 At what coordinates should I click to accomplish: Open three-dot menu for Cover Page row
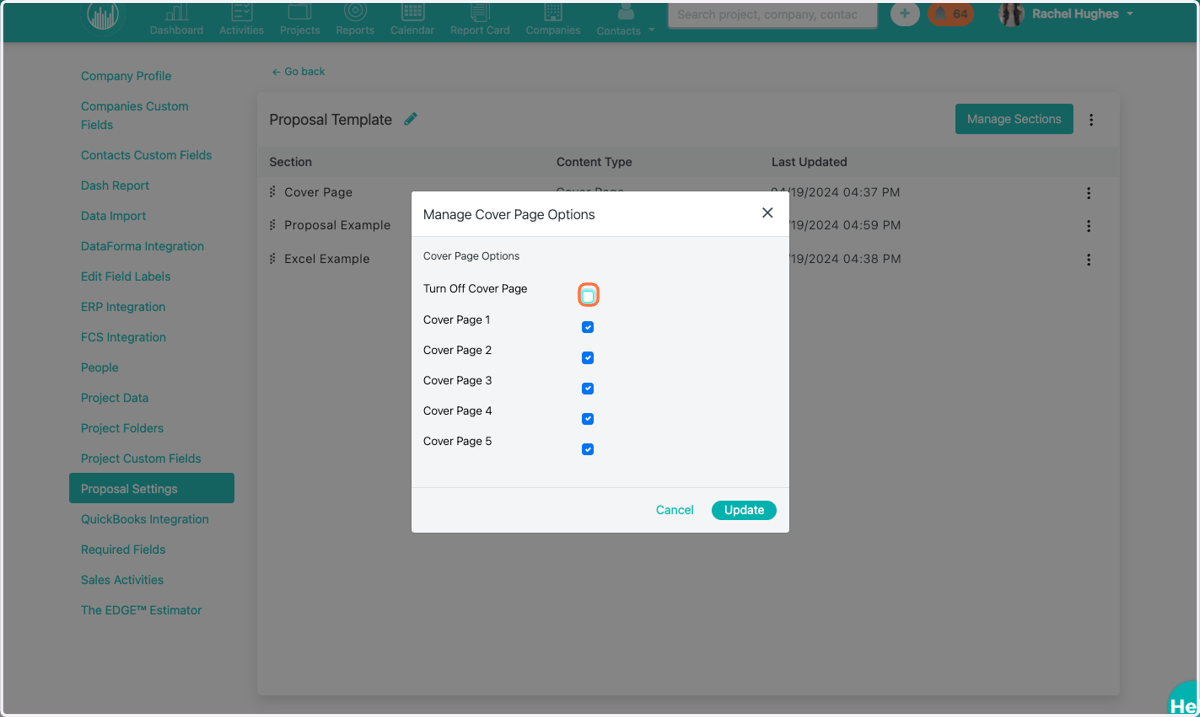1089,193
